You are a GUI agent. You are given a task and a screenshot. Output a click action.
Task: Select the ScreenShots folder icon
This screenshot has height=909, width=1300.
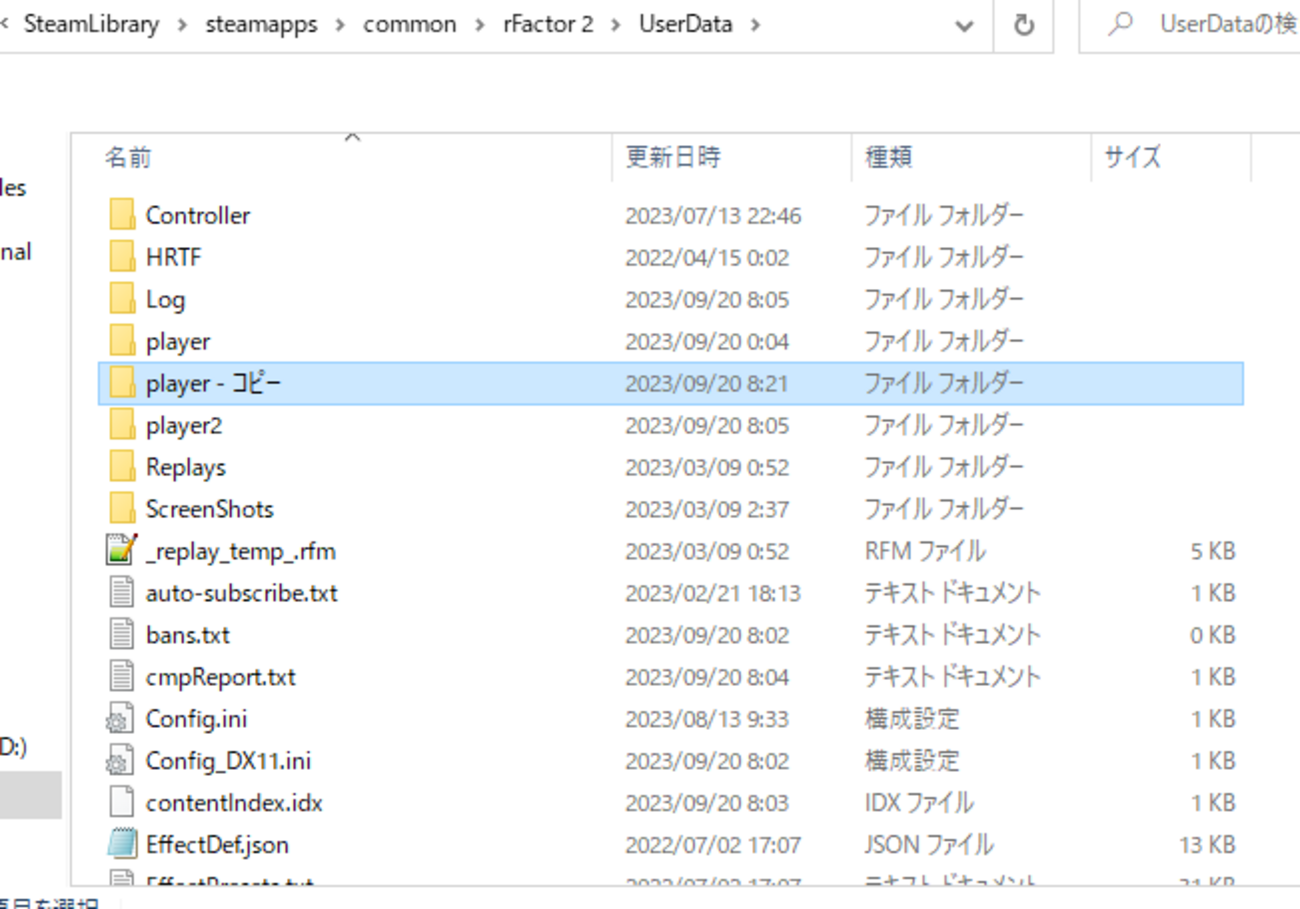(122, 509)
